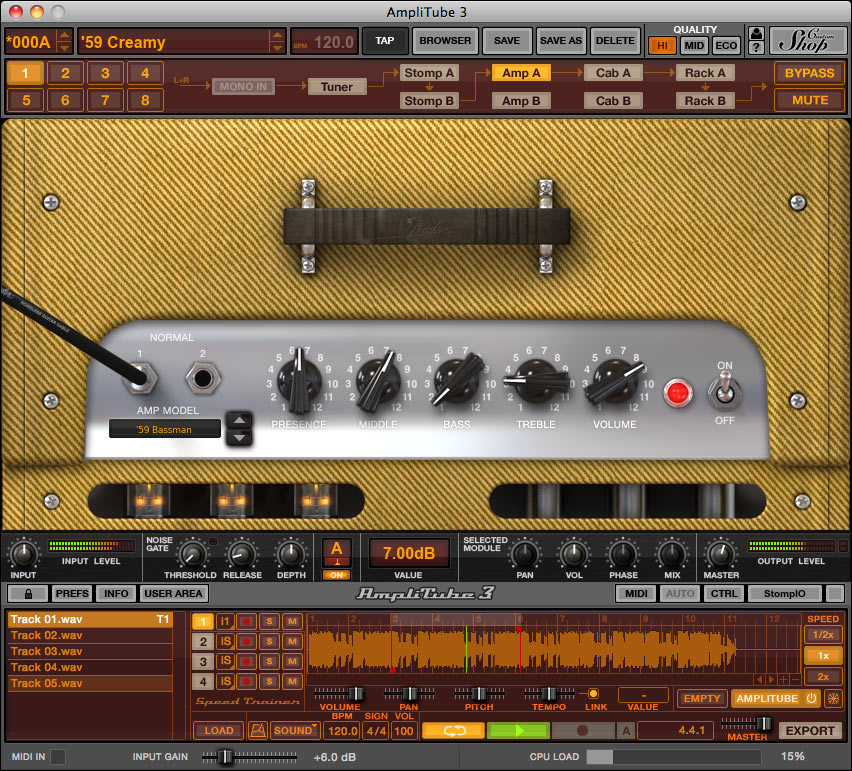The image size is (852, 771).
Task: Solo track 4 with the S button
Action: coord(269,681)
